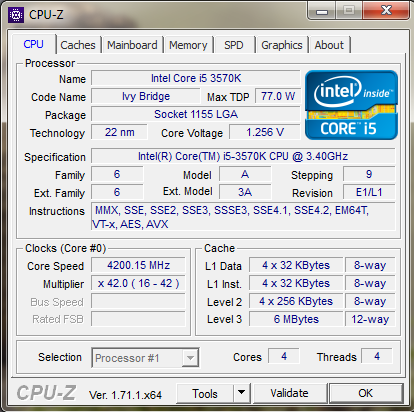414x412 pixels.
Task: Click the empty Bus Speed field
Action: click(138, 301)
